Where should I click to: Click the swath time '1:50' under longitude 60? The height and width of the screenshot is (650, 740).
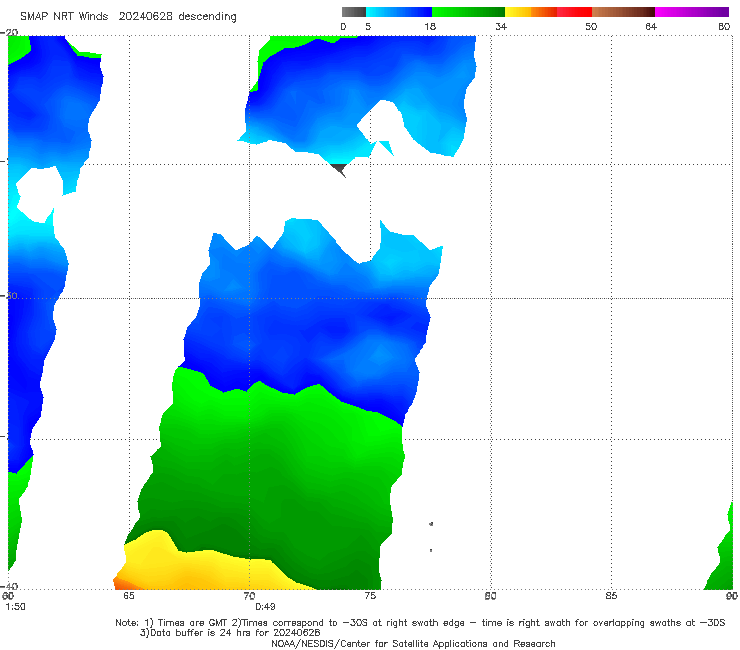click(x=16, y=607)
